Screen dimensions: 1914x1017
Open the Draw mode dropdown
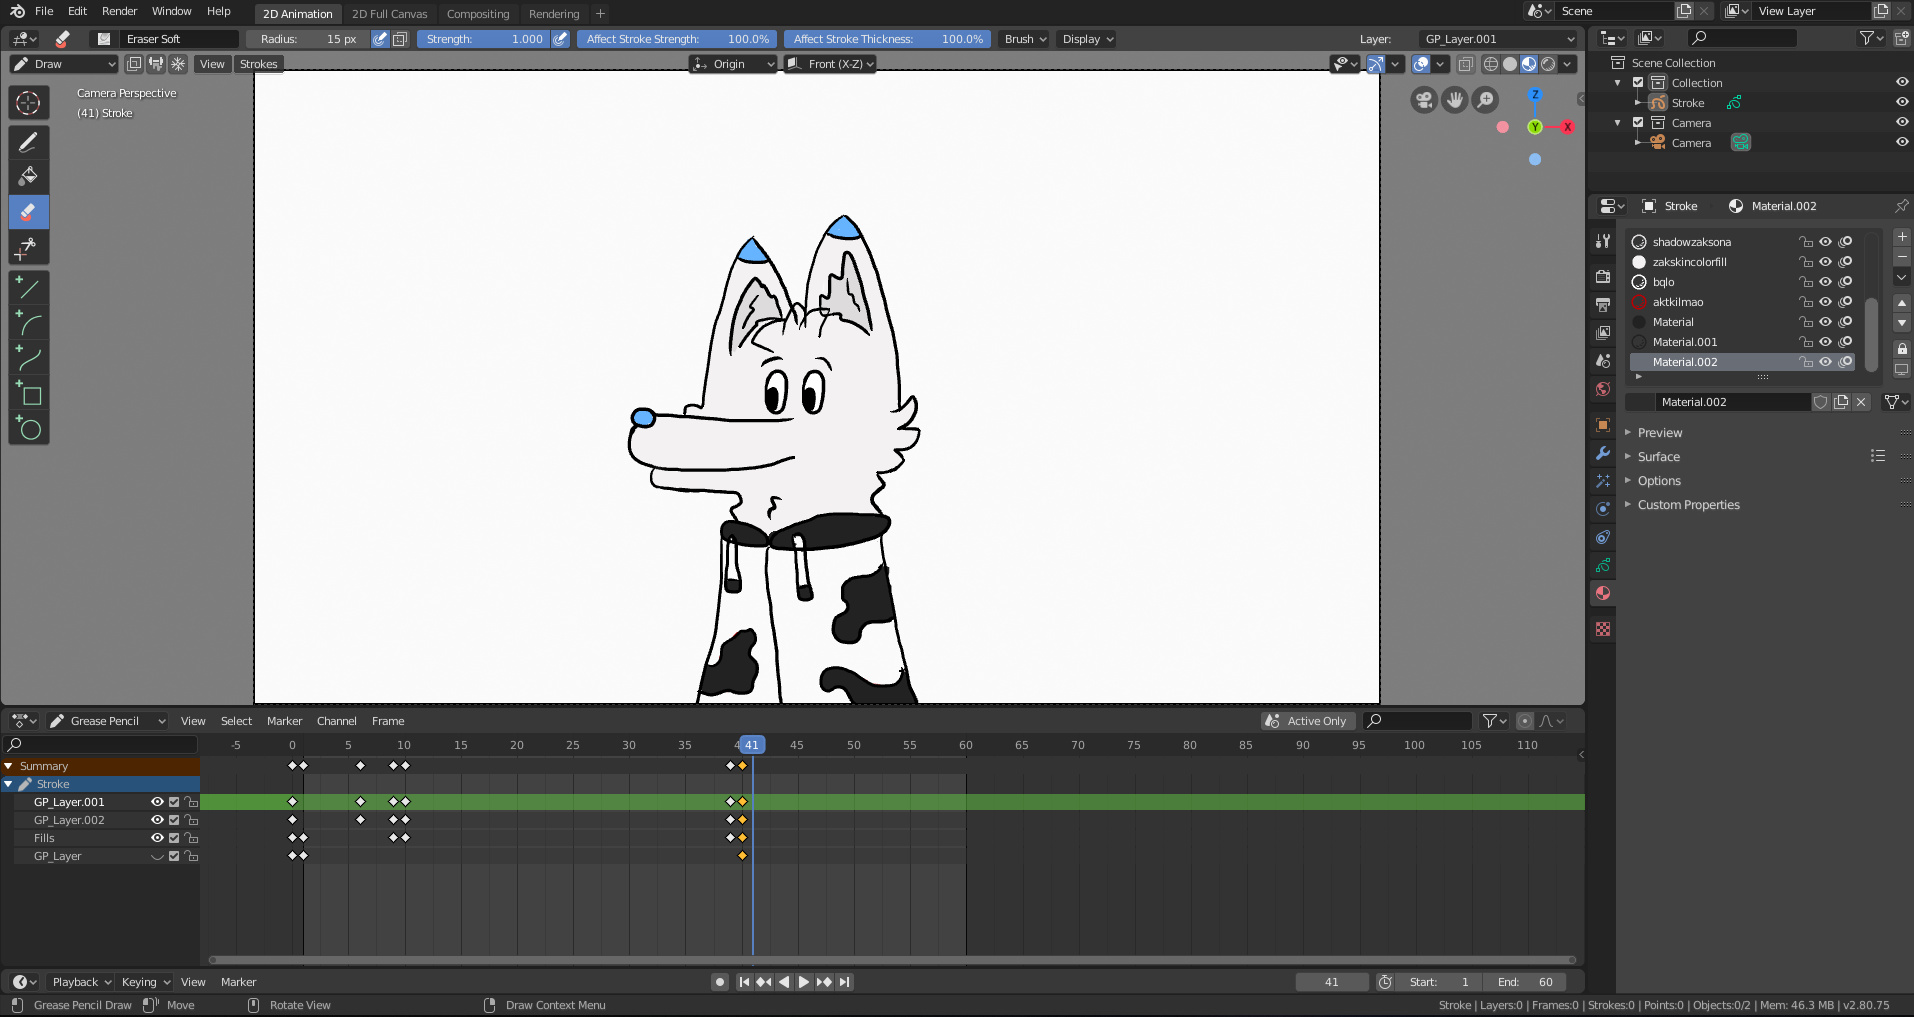(x=64, y=64)
